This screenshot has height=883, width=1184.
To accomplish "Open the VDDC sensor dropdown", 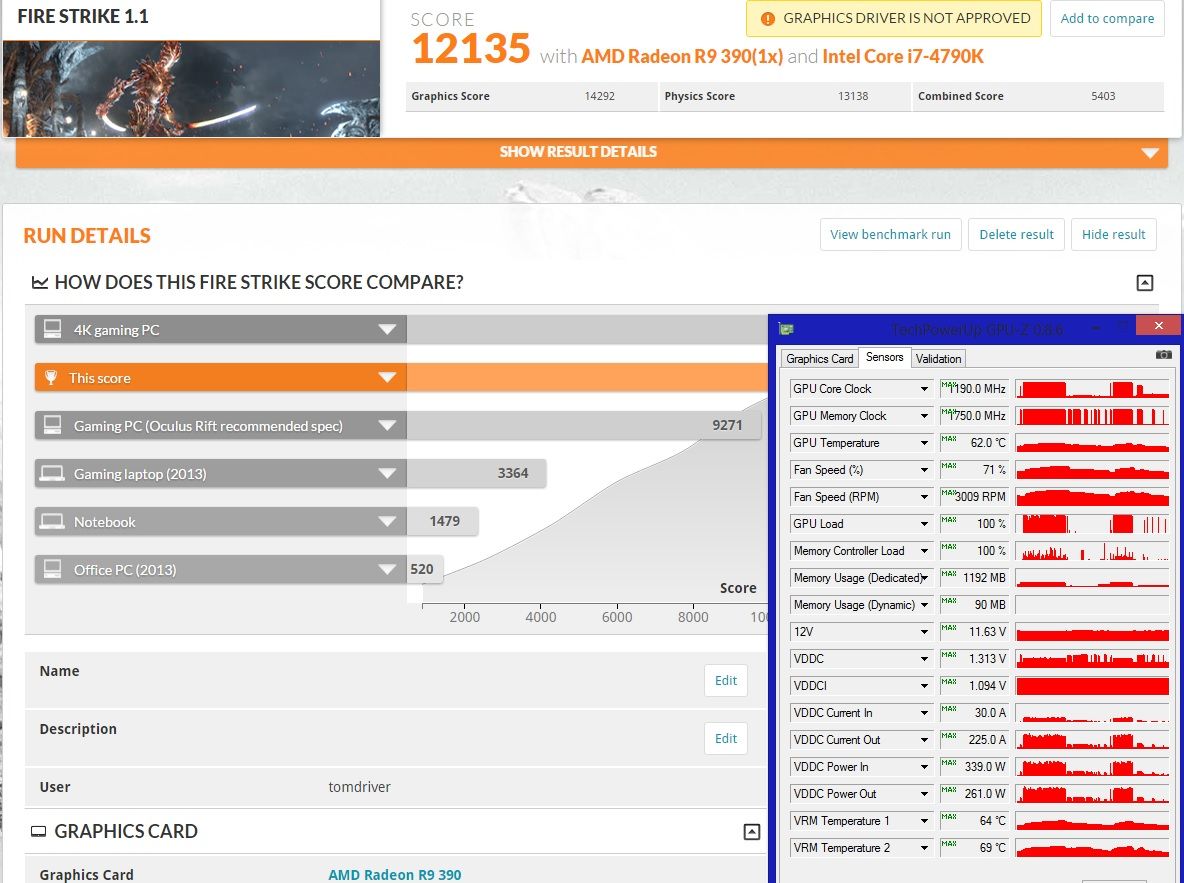I will 923,659.
